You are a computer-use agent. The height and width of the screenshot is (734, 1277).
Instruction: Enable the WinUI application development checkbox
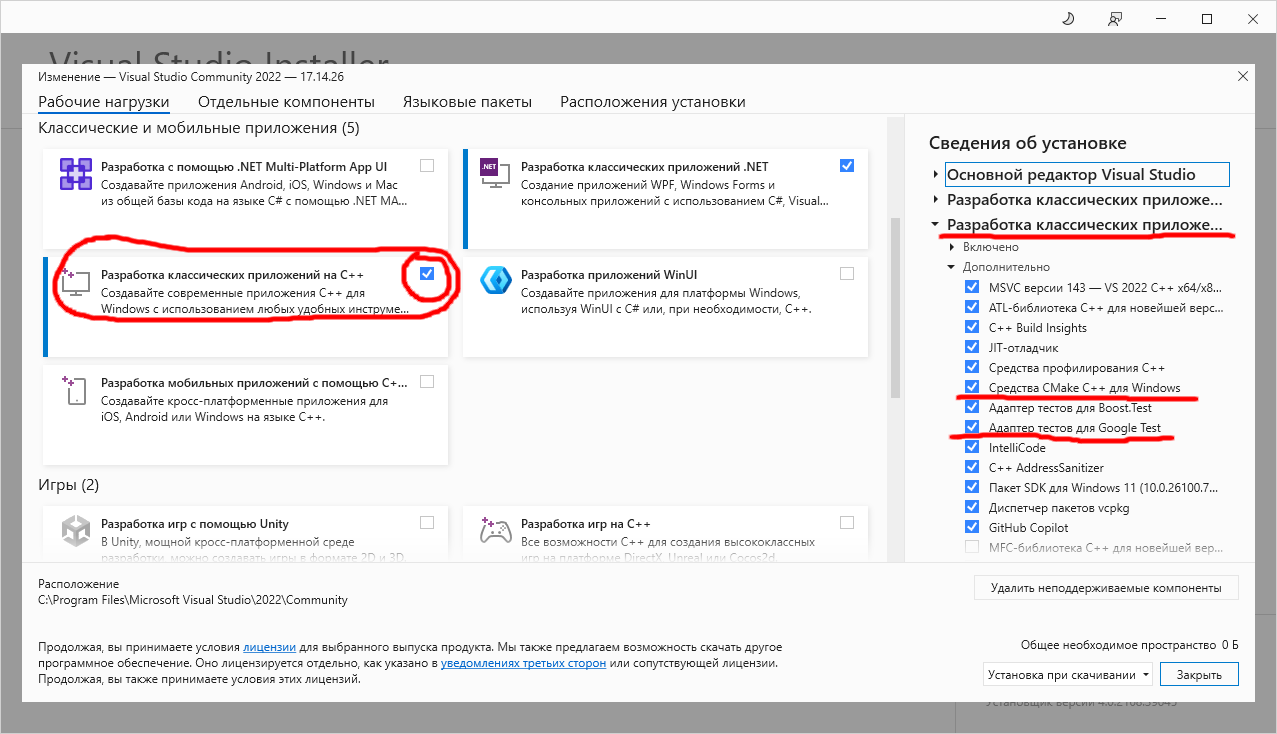pyautogui.click(x=847, y=274)
